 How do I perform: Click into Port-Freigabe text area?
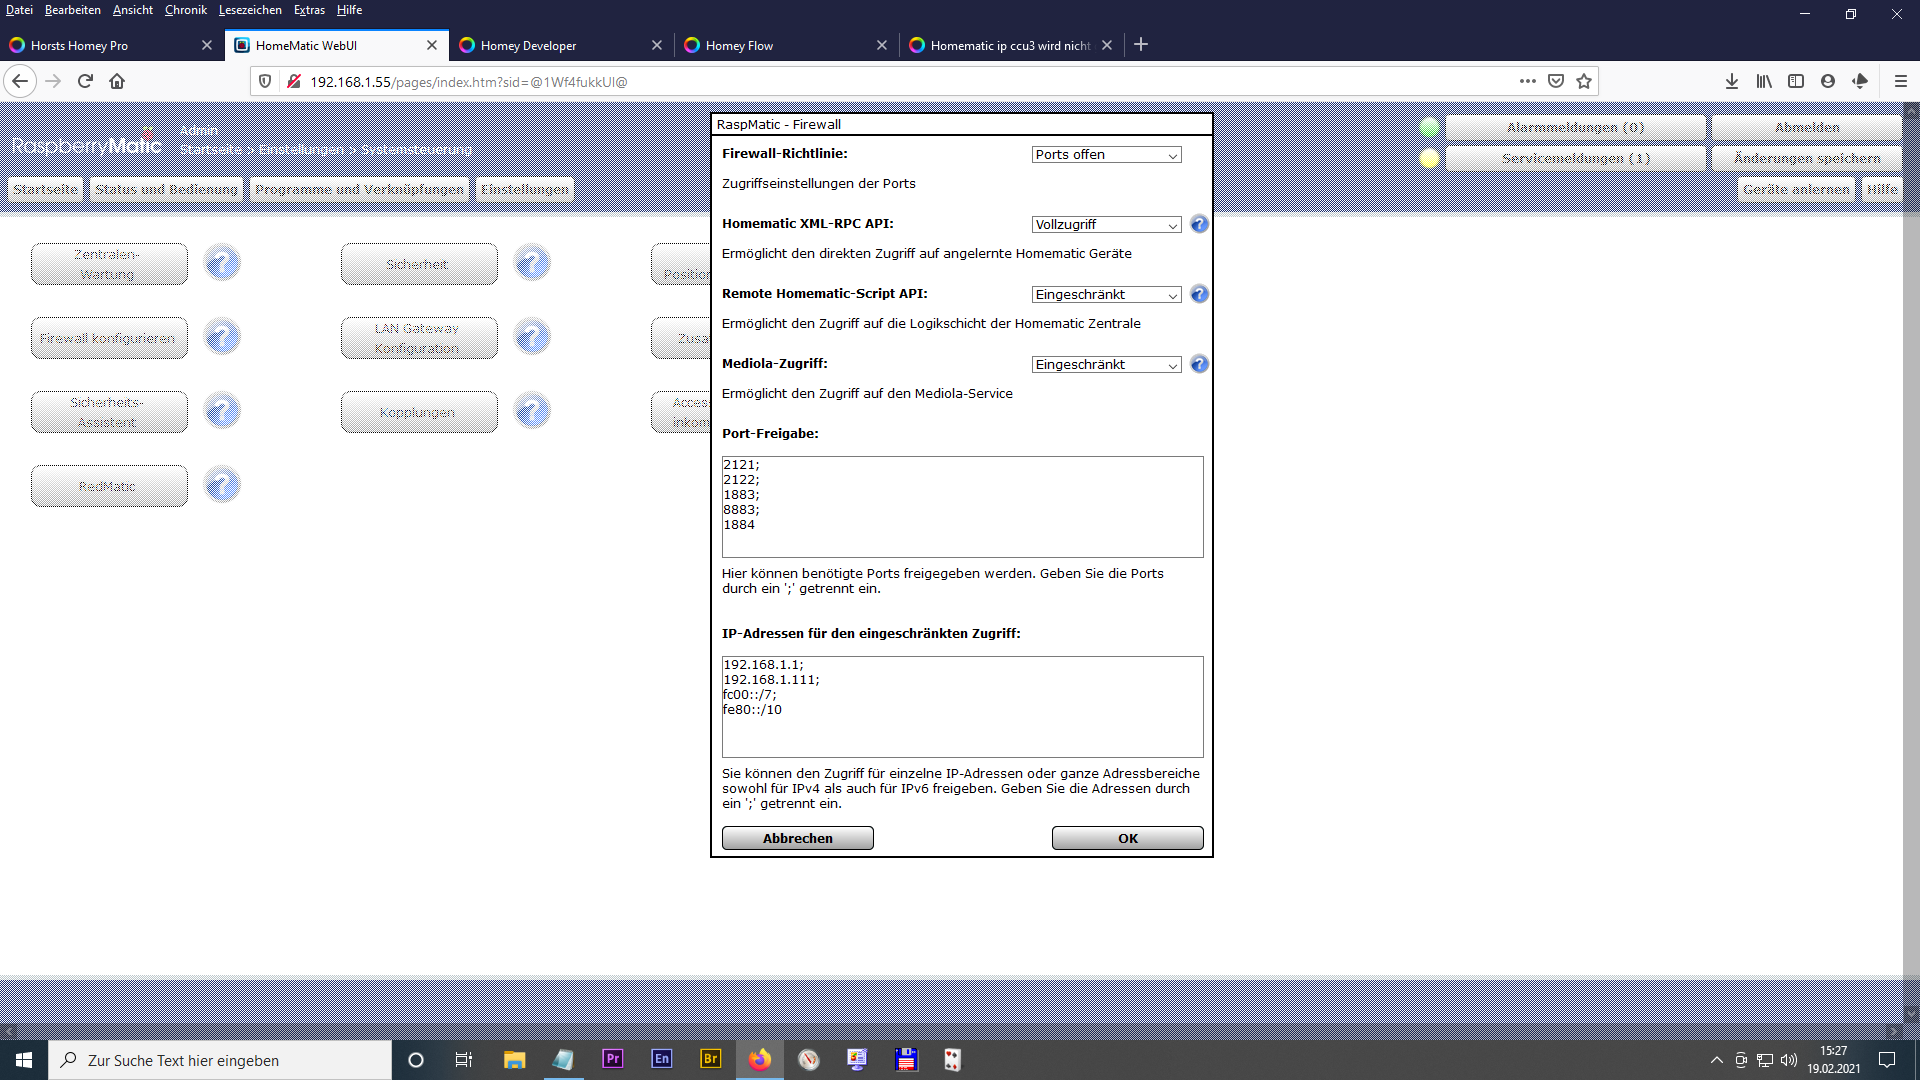(x=962, y=506)
